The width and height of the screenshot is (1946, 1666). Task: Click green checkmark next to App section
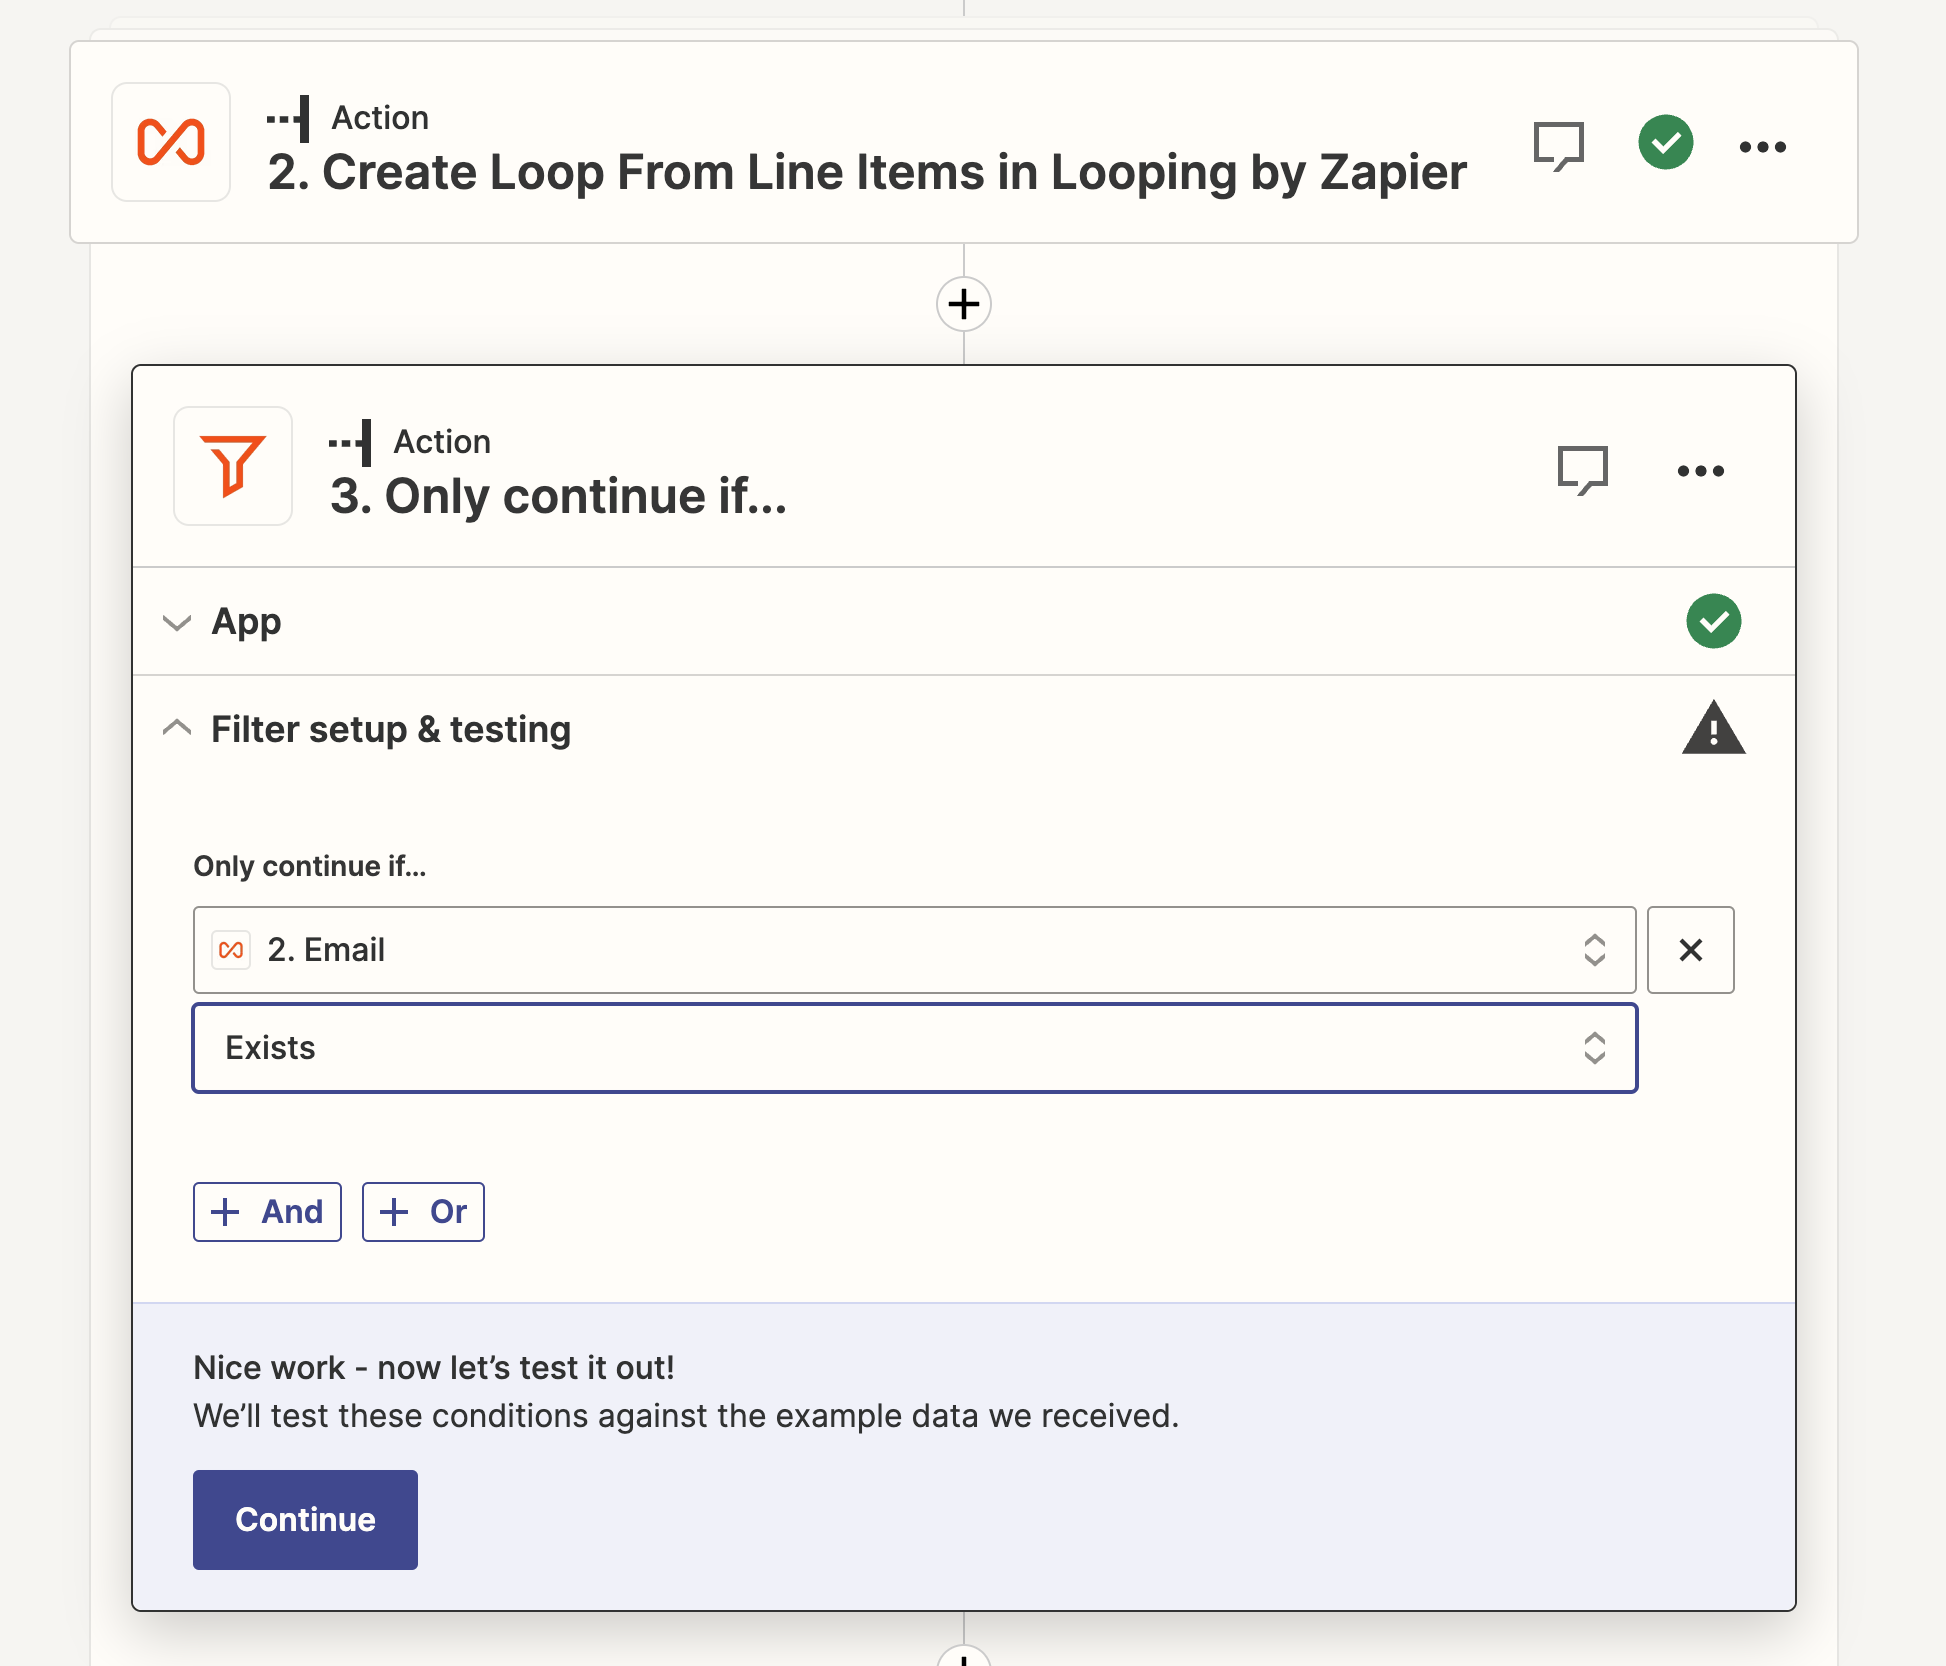[x=1713, y=621]
